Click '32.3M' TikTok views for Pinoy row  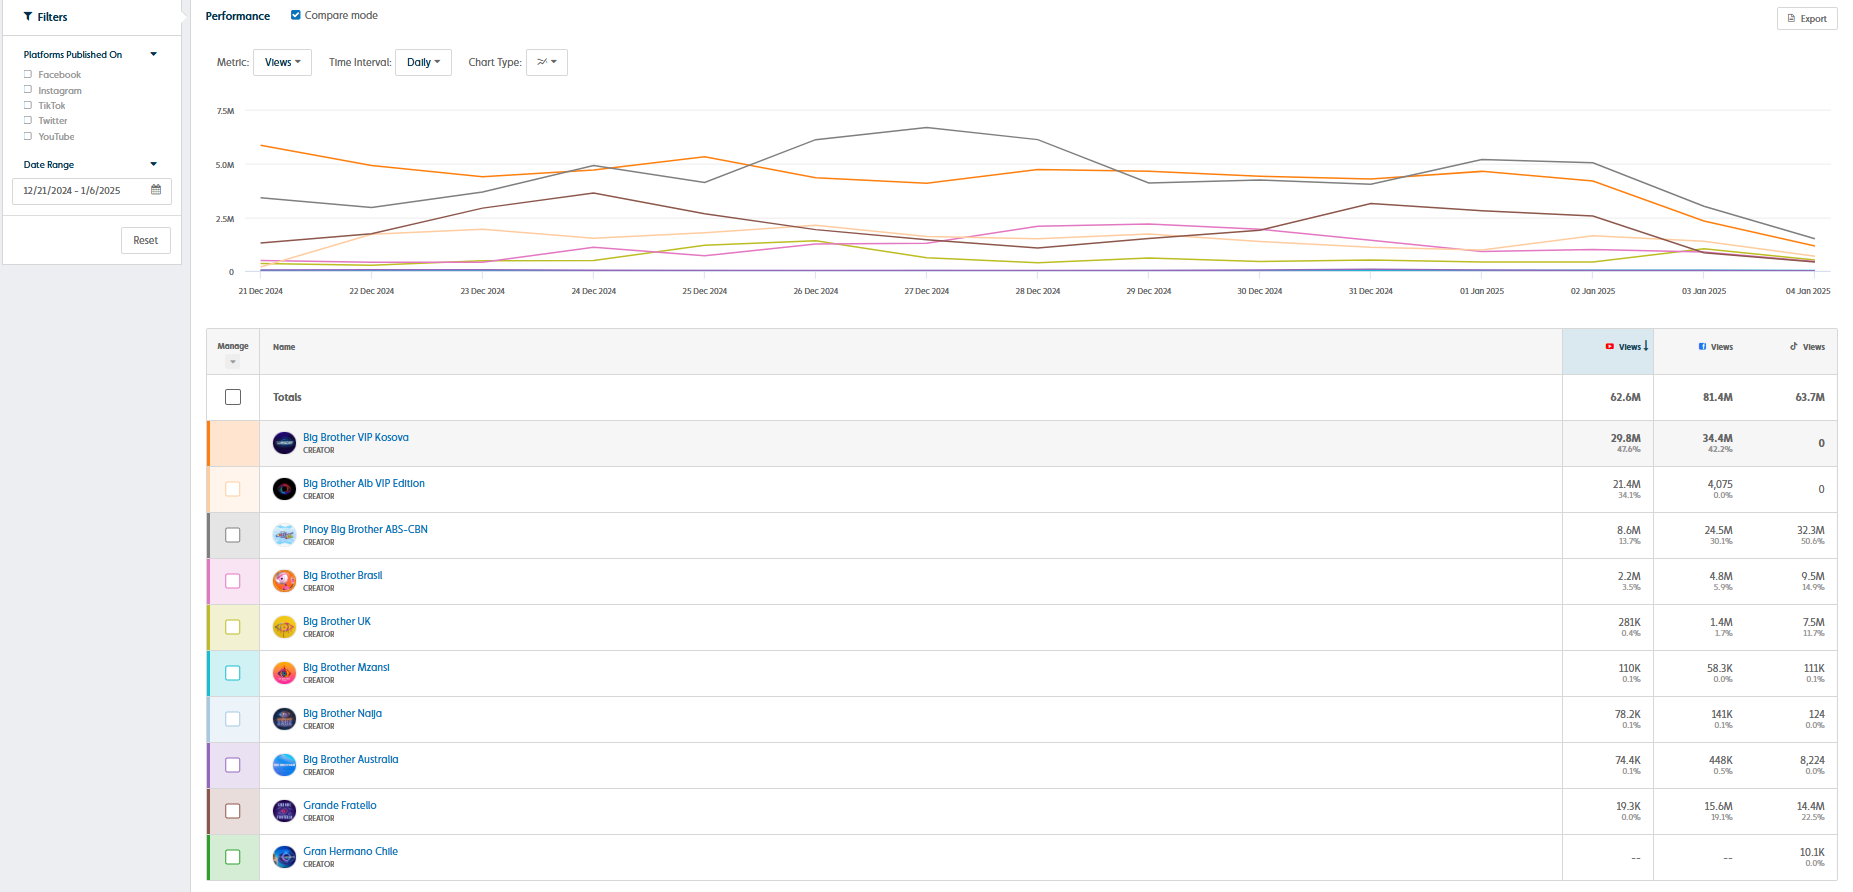pos(1811,530)
